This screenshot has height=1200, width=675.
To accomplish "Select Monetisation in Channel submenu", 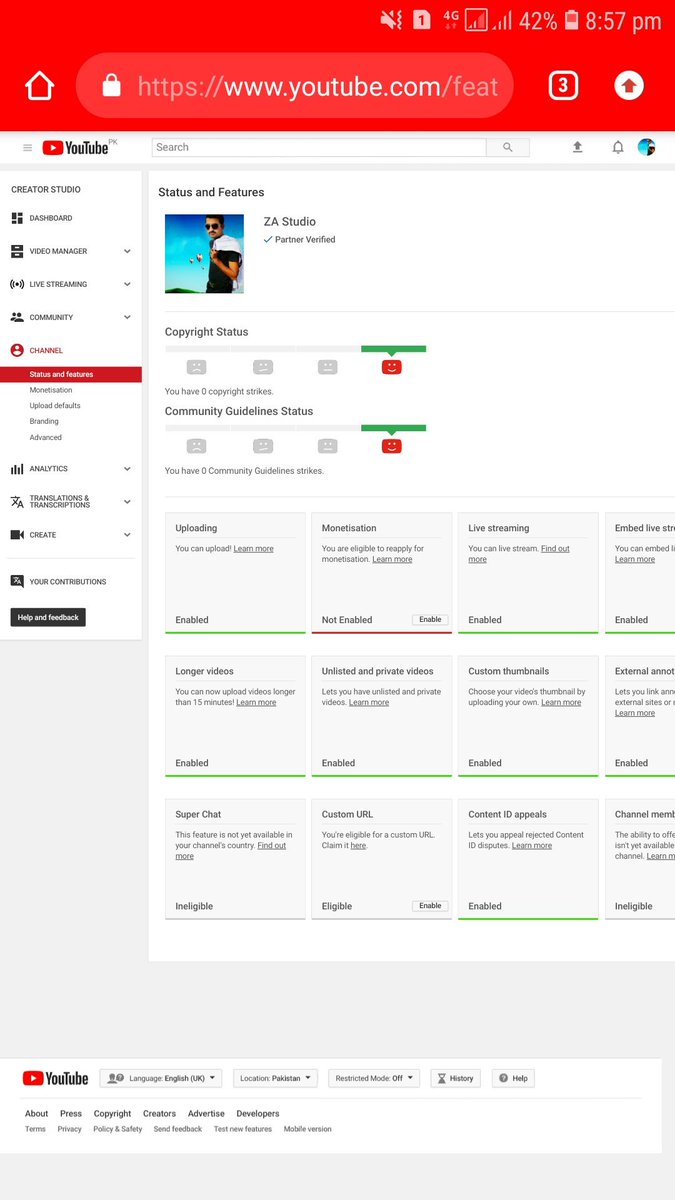I will coord(51,390).
